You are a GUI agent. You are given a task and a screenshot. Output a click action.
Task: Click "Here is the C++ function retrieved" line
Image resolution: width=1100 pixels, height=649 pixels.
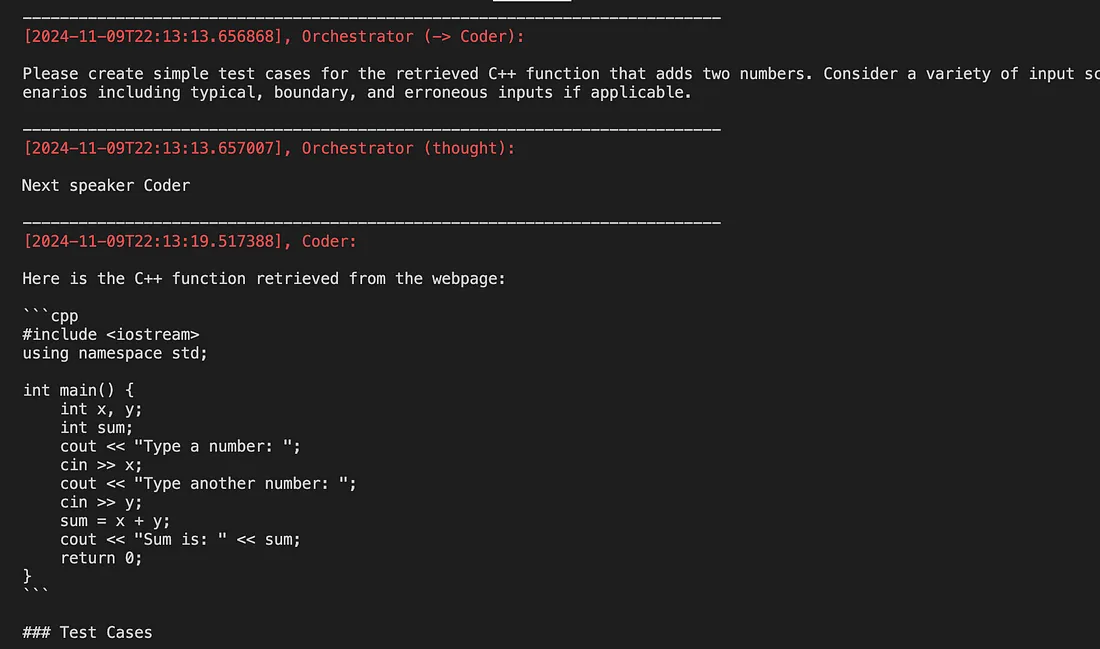264,279
